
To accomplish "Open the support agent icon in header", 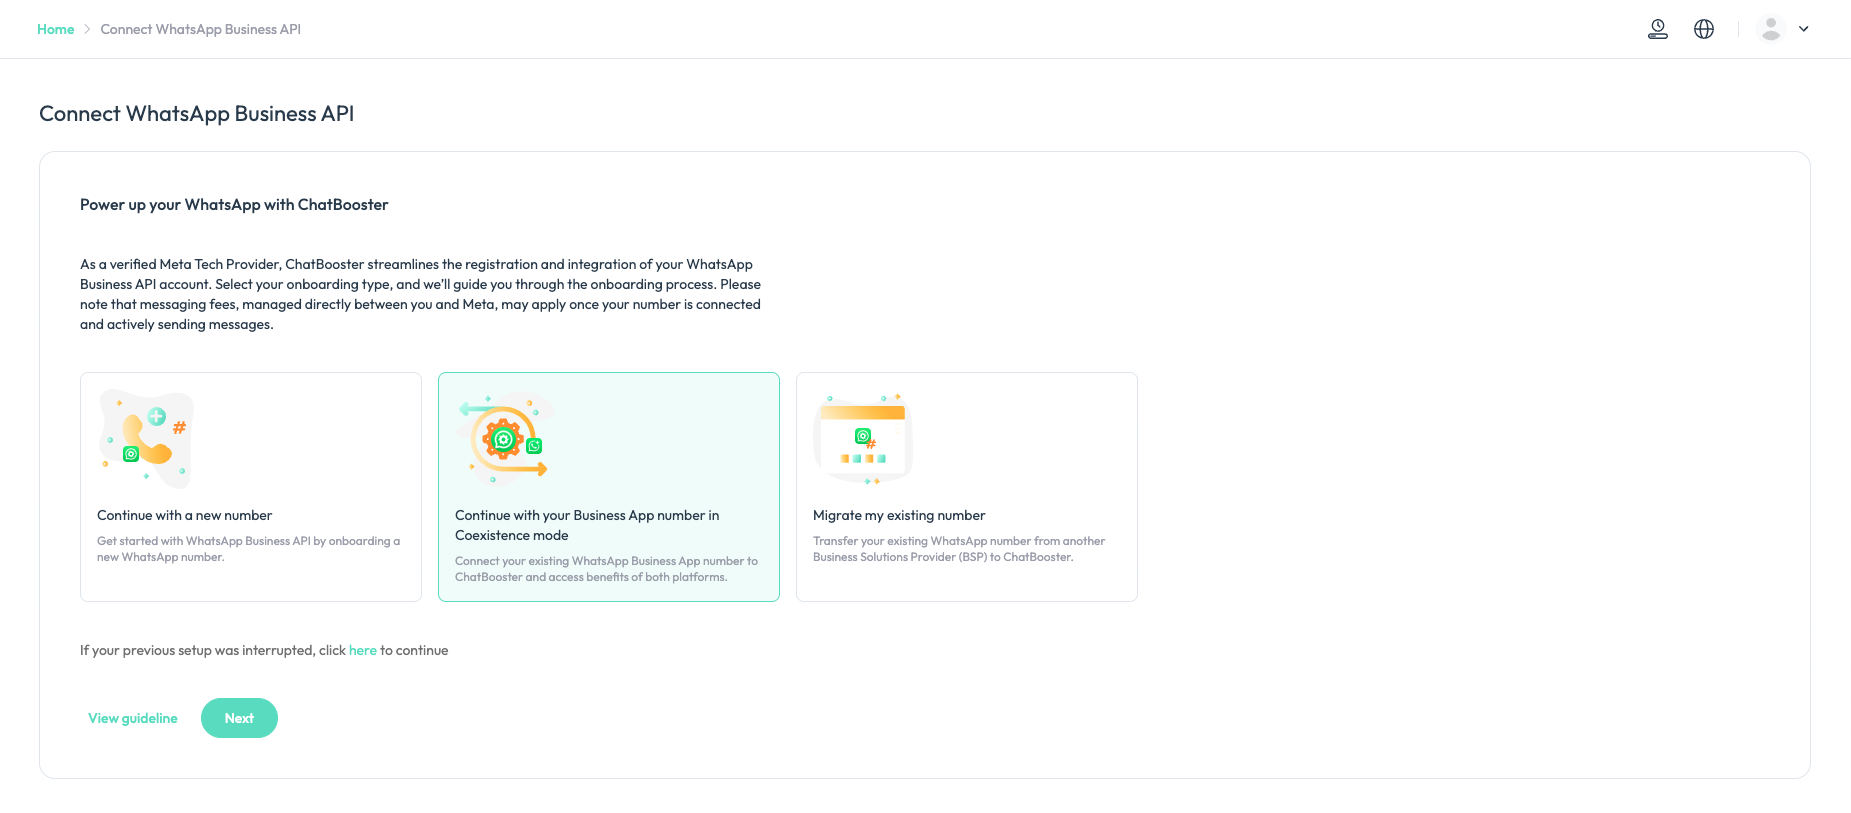I will [1658, 29].
